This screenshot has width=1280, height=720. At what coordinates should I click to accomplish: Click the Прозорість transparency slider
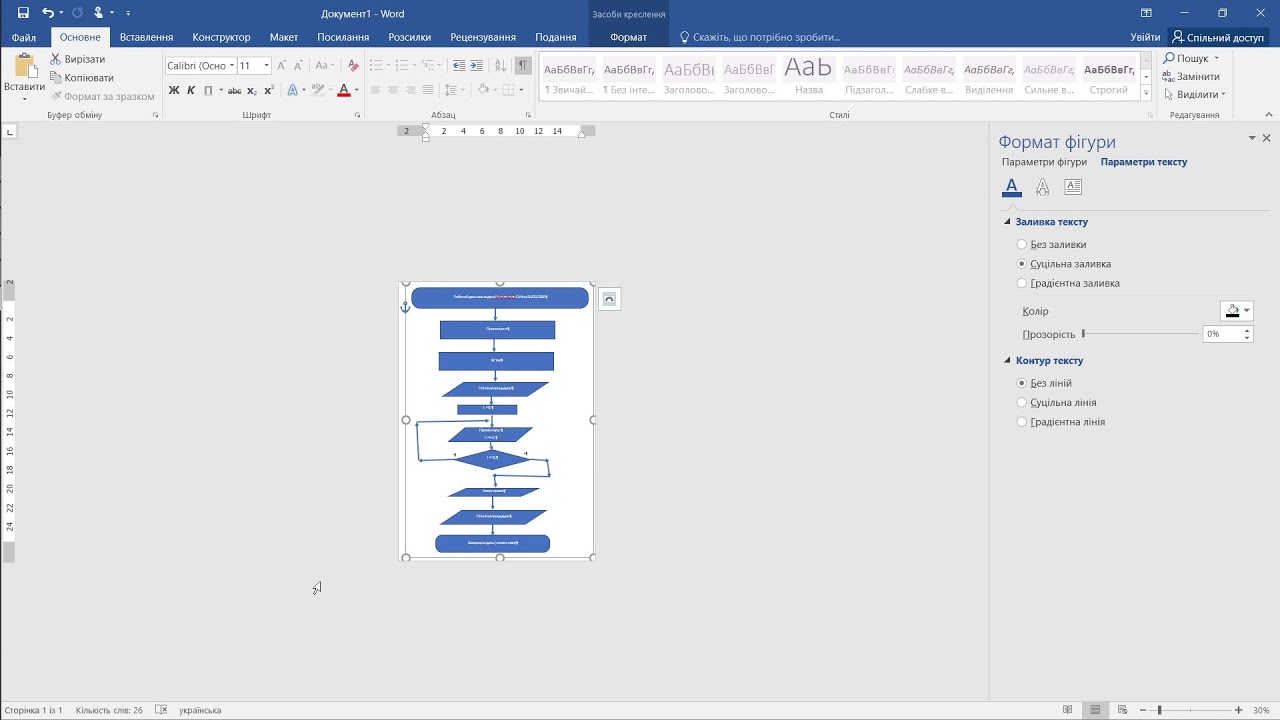[x=1140, y=334]
